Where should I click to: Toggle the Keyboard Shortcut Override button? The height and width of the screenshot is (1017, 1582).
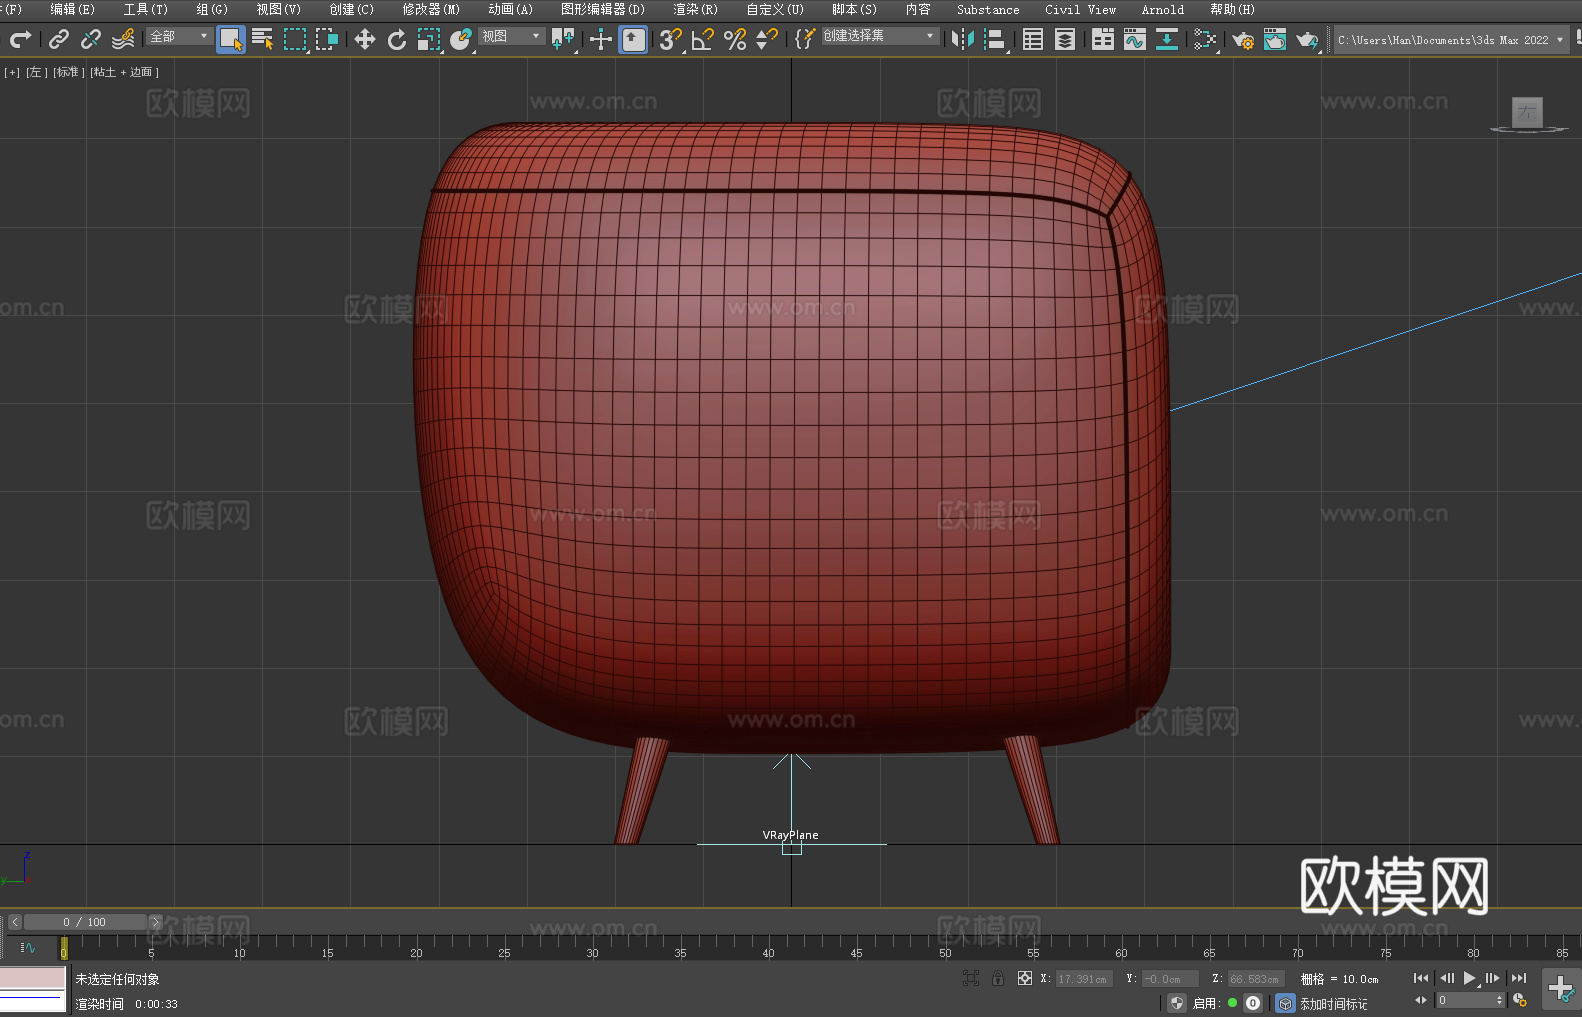[634, 39]
